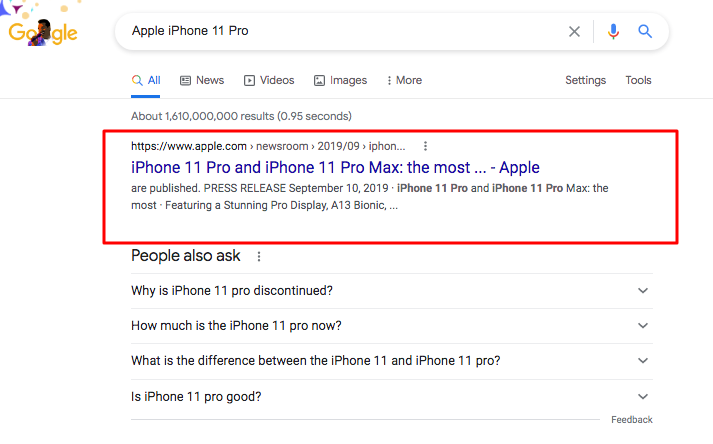Expand "Is iPhone 11 pro good?" question
This screenshot has width=713, height=444.
(x=392, y=397)
